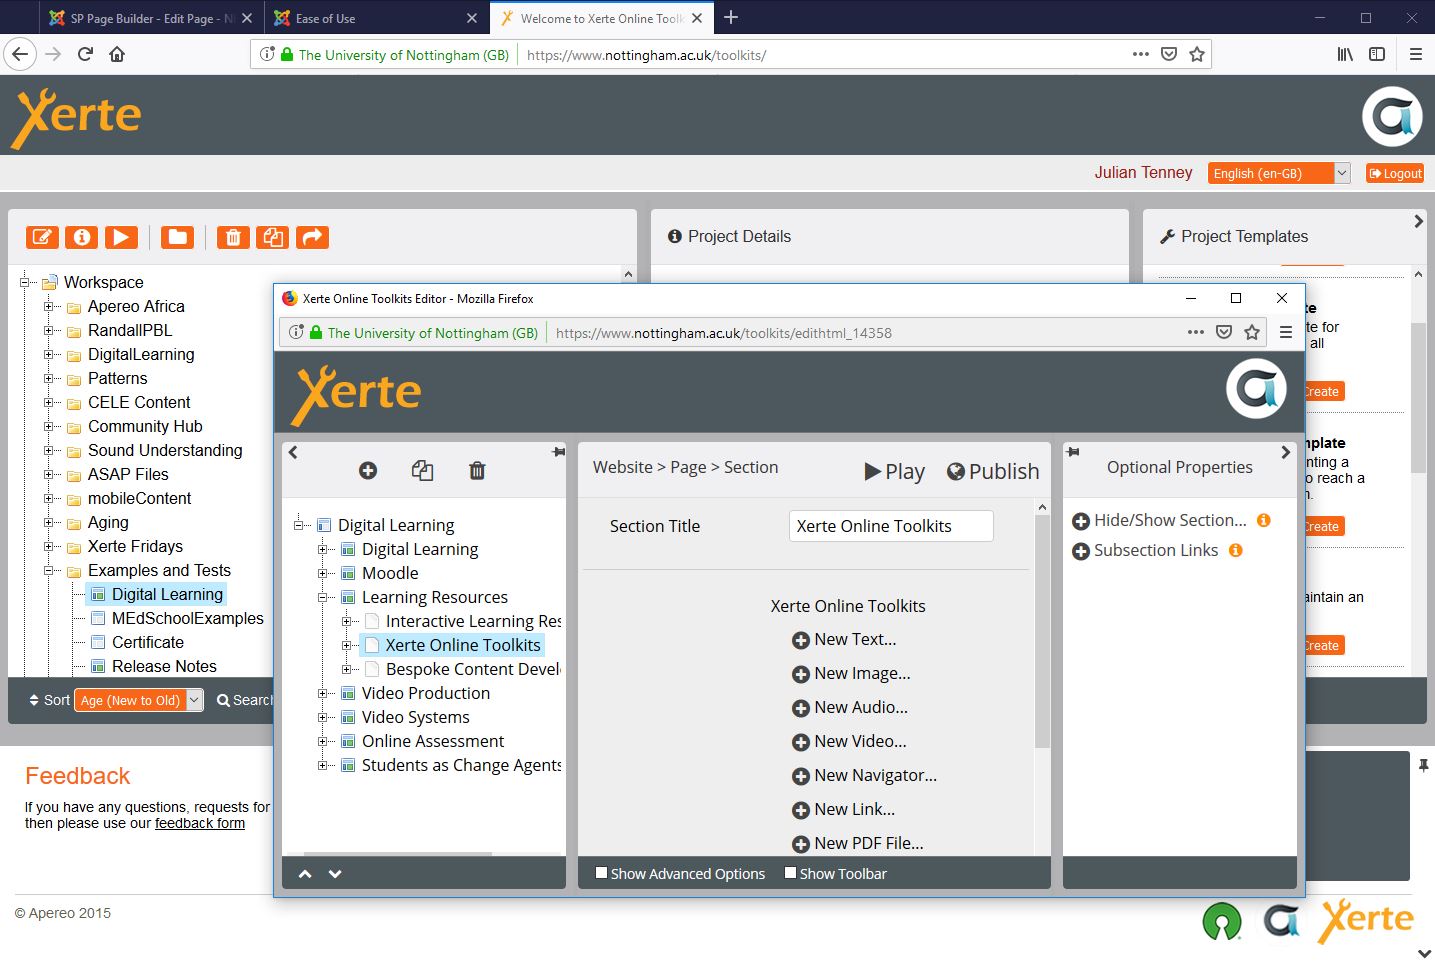
Task: Bookmark toolkits page with star icon in the main window
Action: tap(1197, 54)
